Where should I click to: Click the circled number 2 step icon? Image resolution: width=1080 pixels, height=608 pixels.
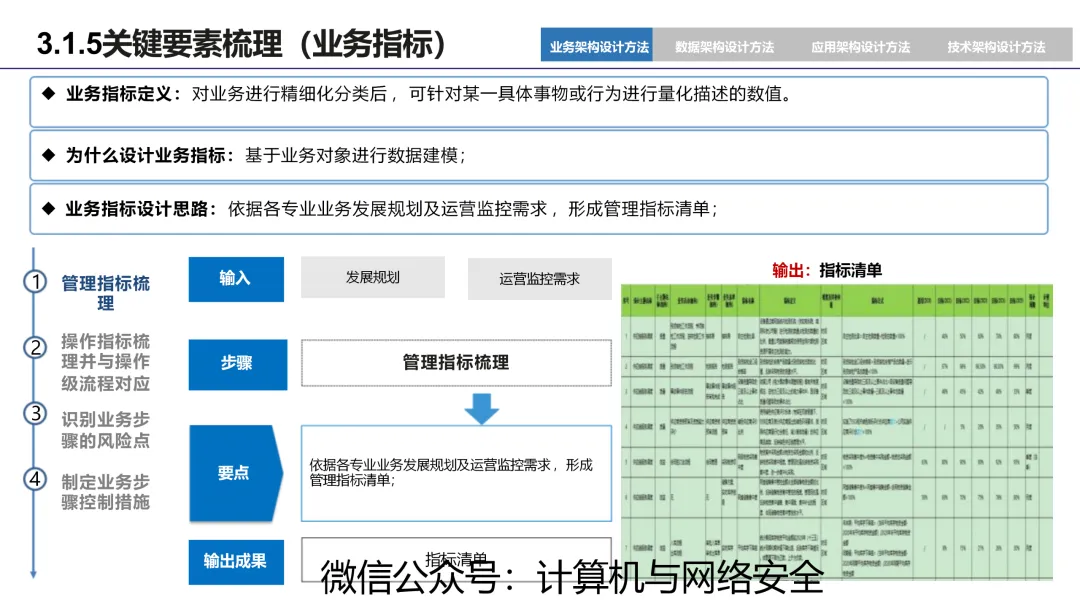click(x=35, y=347)
